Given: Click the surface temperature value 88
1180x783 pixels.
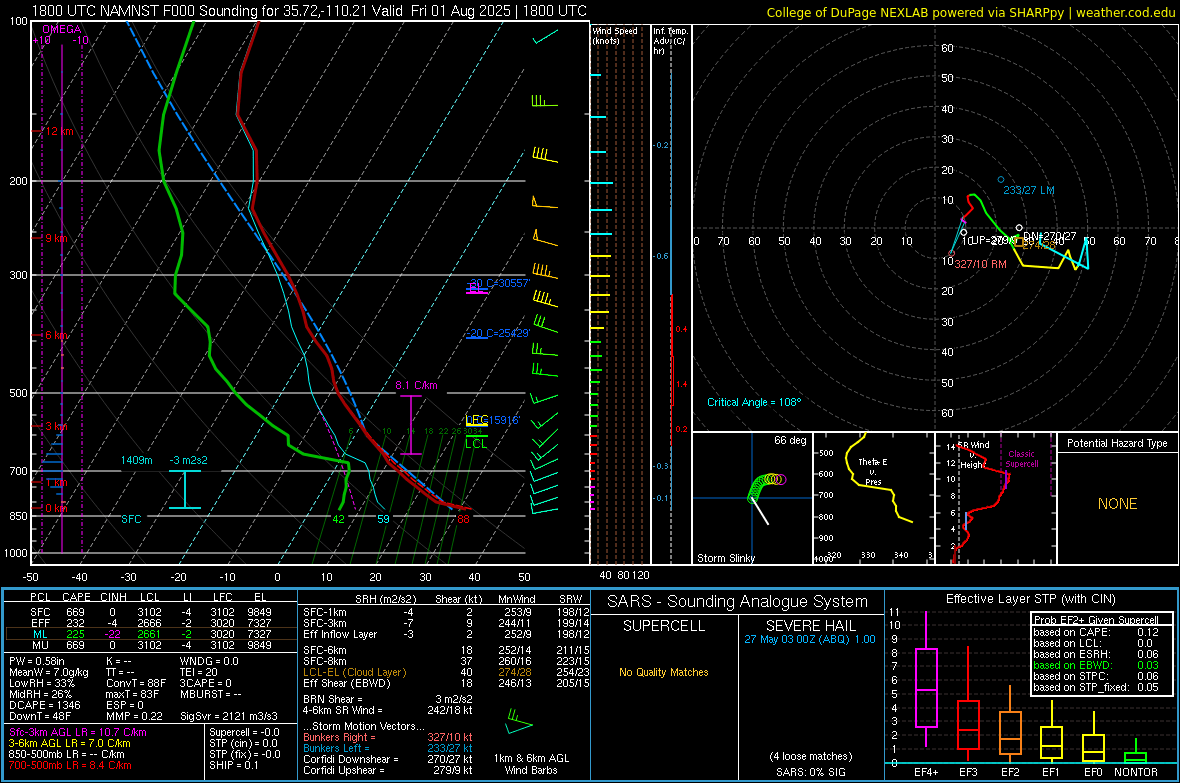Looking at the screenshot, I should (463, 519).
